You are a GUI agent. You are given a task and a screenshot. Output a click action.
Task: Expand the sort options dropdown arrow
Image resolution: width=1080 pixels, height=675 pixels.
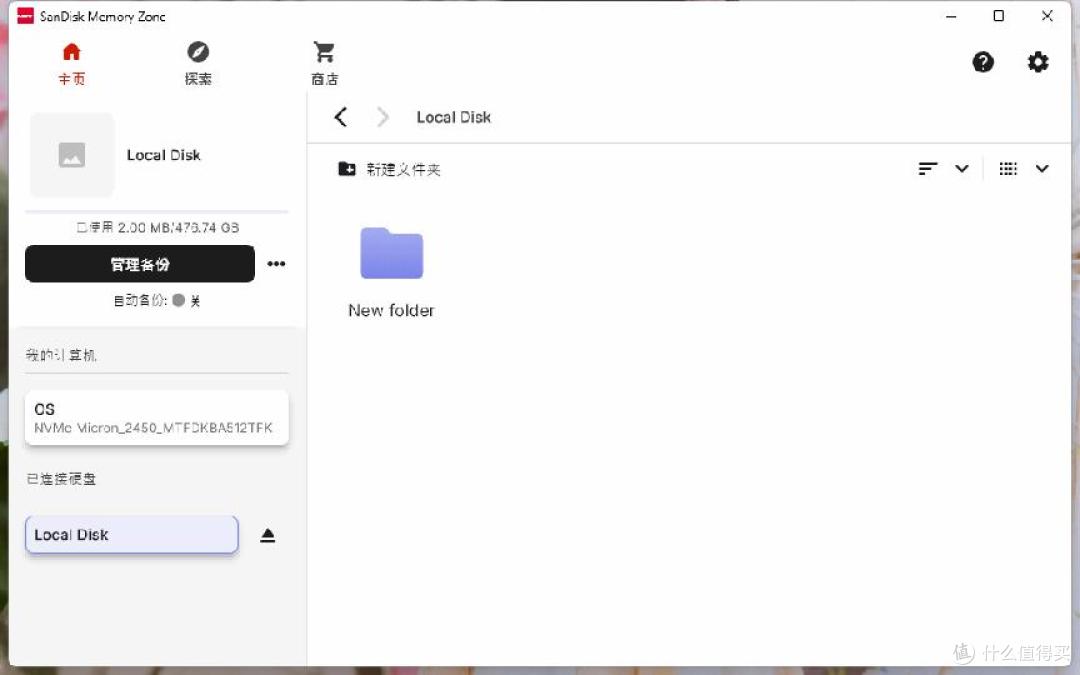pyautogui.click(x=962, y=169)
